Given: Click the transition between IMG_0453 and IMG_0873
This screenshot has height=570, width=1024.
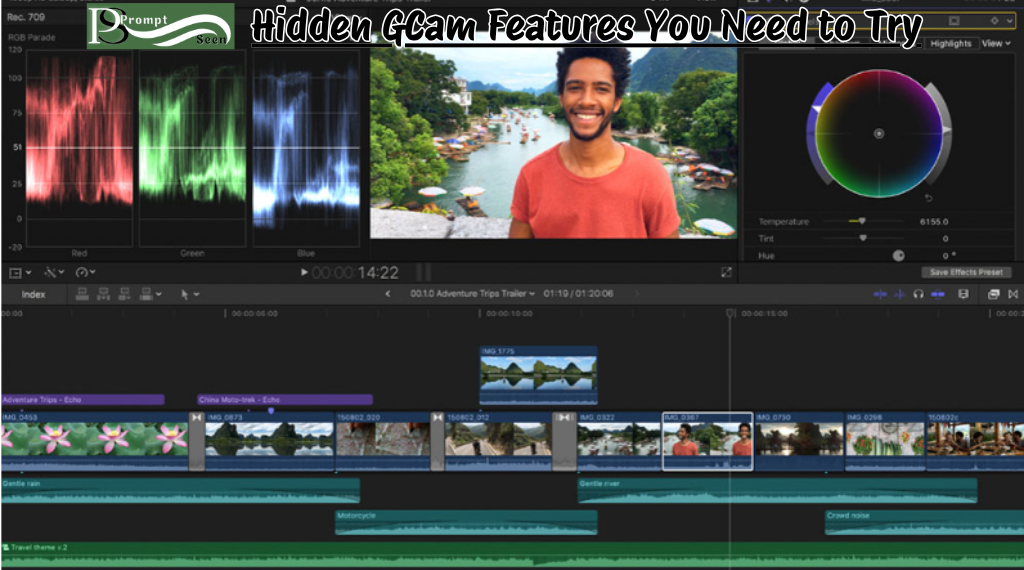Looking at the screenshot, I should pos(197,441).
